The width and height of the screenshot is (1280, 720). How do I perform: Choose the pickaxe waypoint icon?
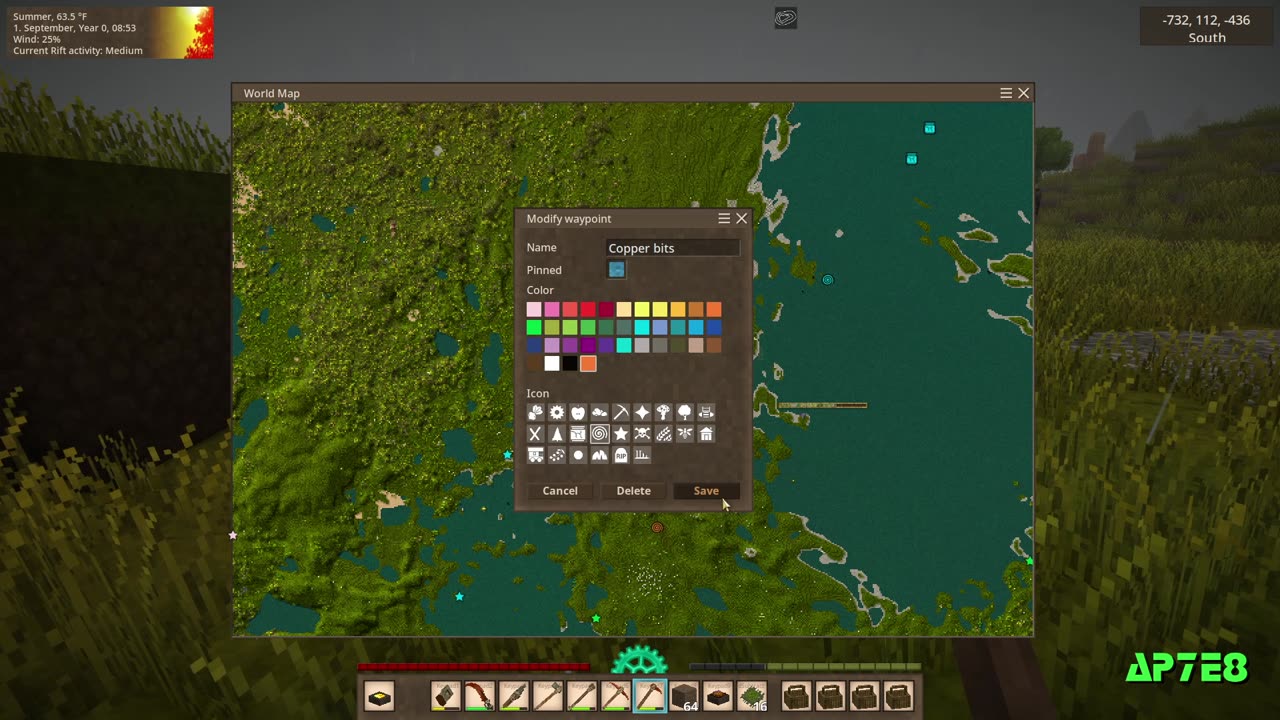coord(621,412)
